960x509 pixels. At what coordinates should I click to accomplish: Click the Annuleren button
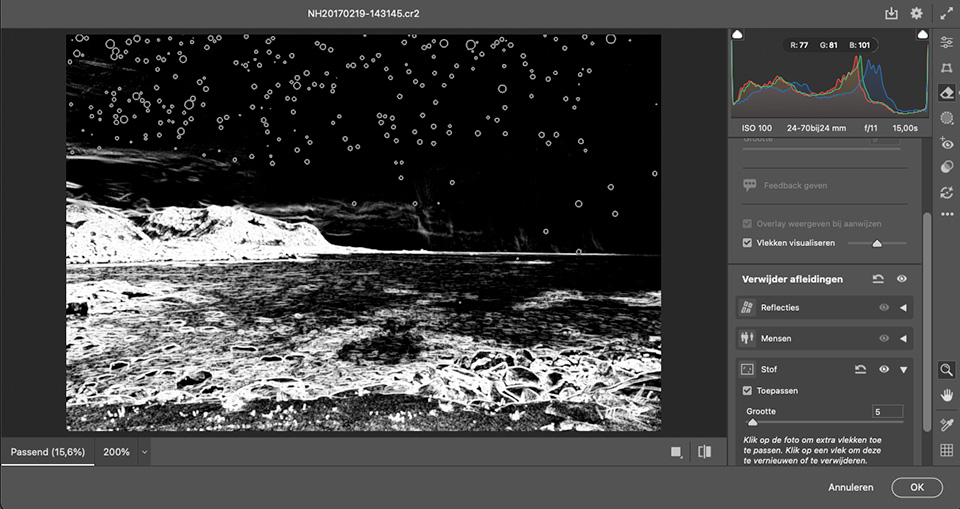[850, 487]
